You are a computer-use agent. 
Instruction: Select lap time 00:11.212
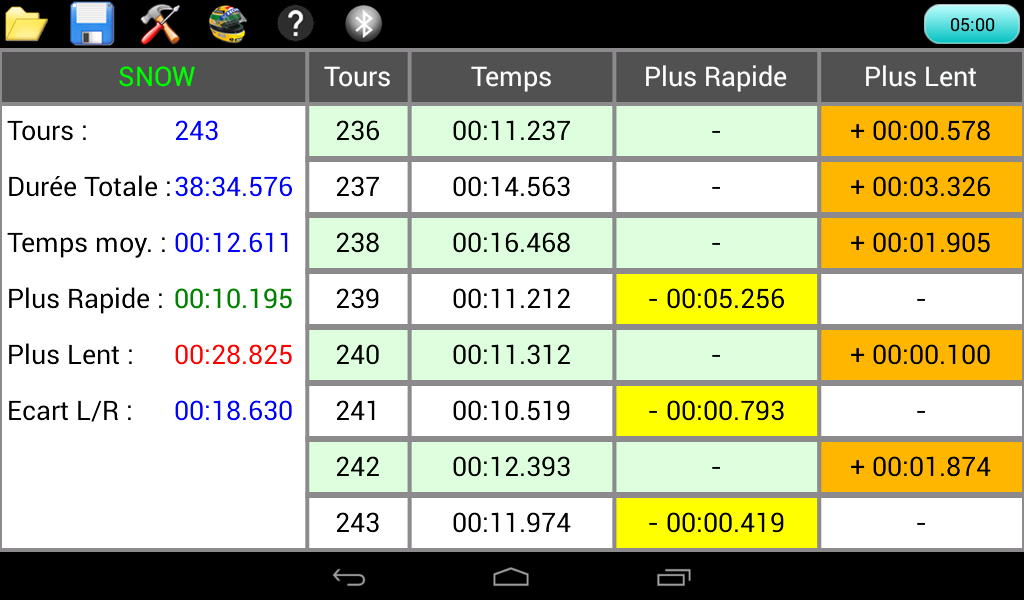point(511,299)
